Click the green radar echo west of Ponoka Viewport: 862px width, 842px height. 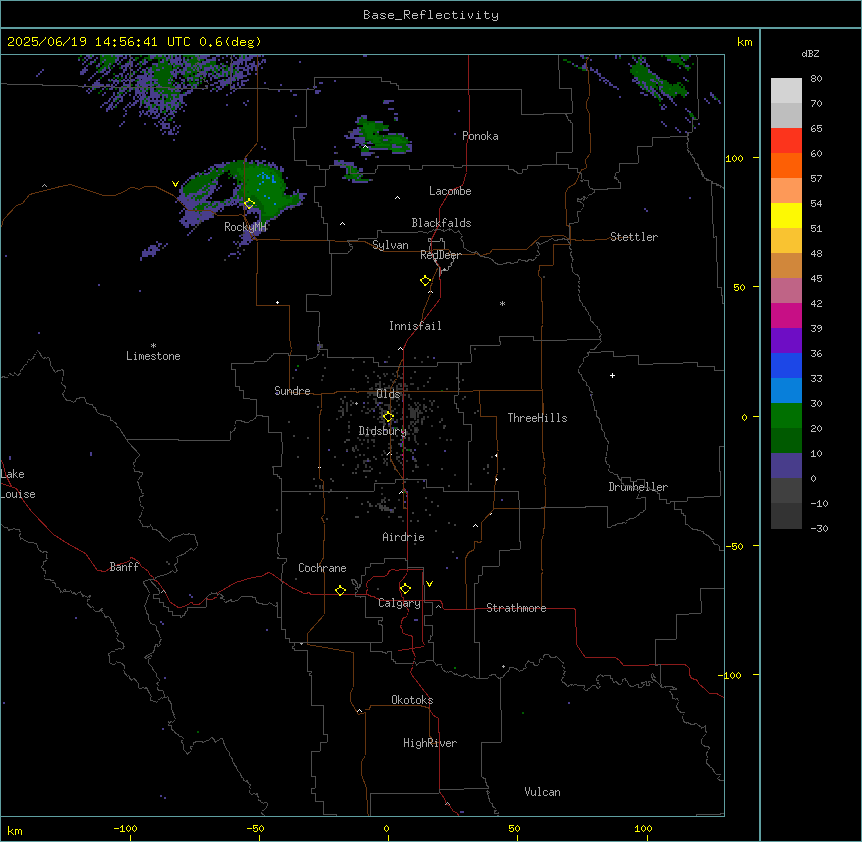379,135
